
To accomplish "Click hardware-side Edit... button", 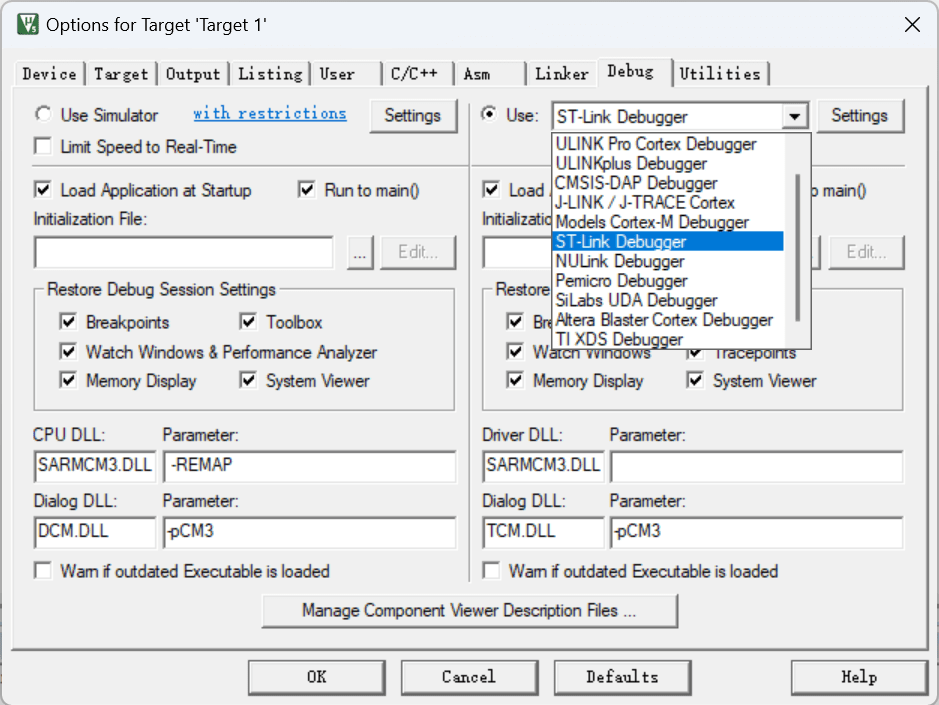I will pyautogui.click(x=866, y=252).
